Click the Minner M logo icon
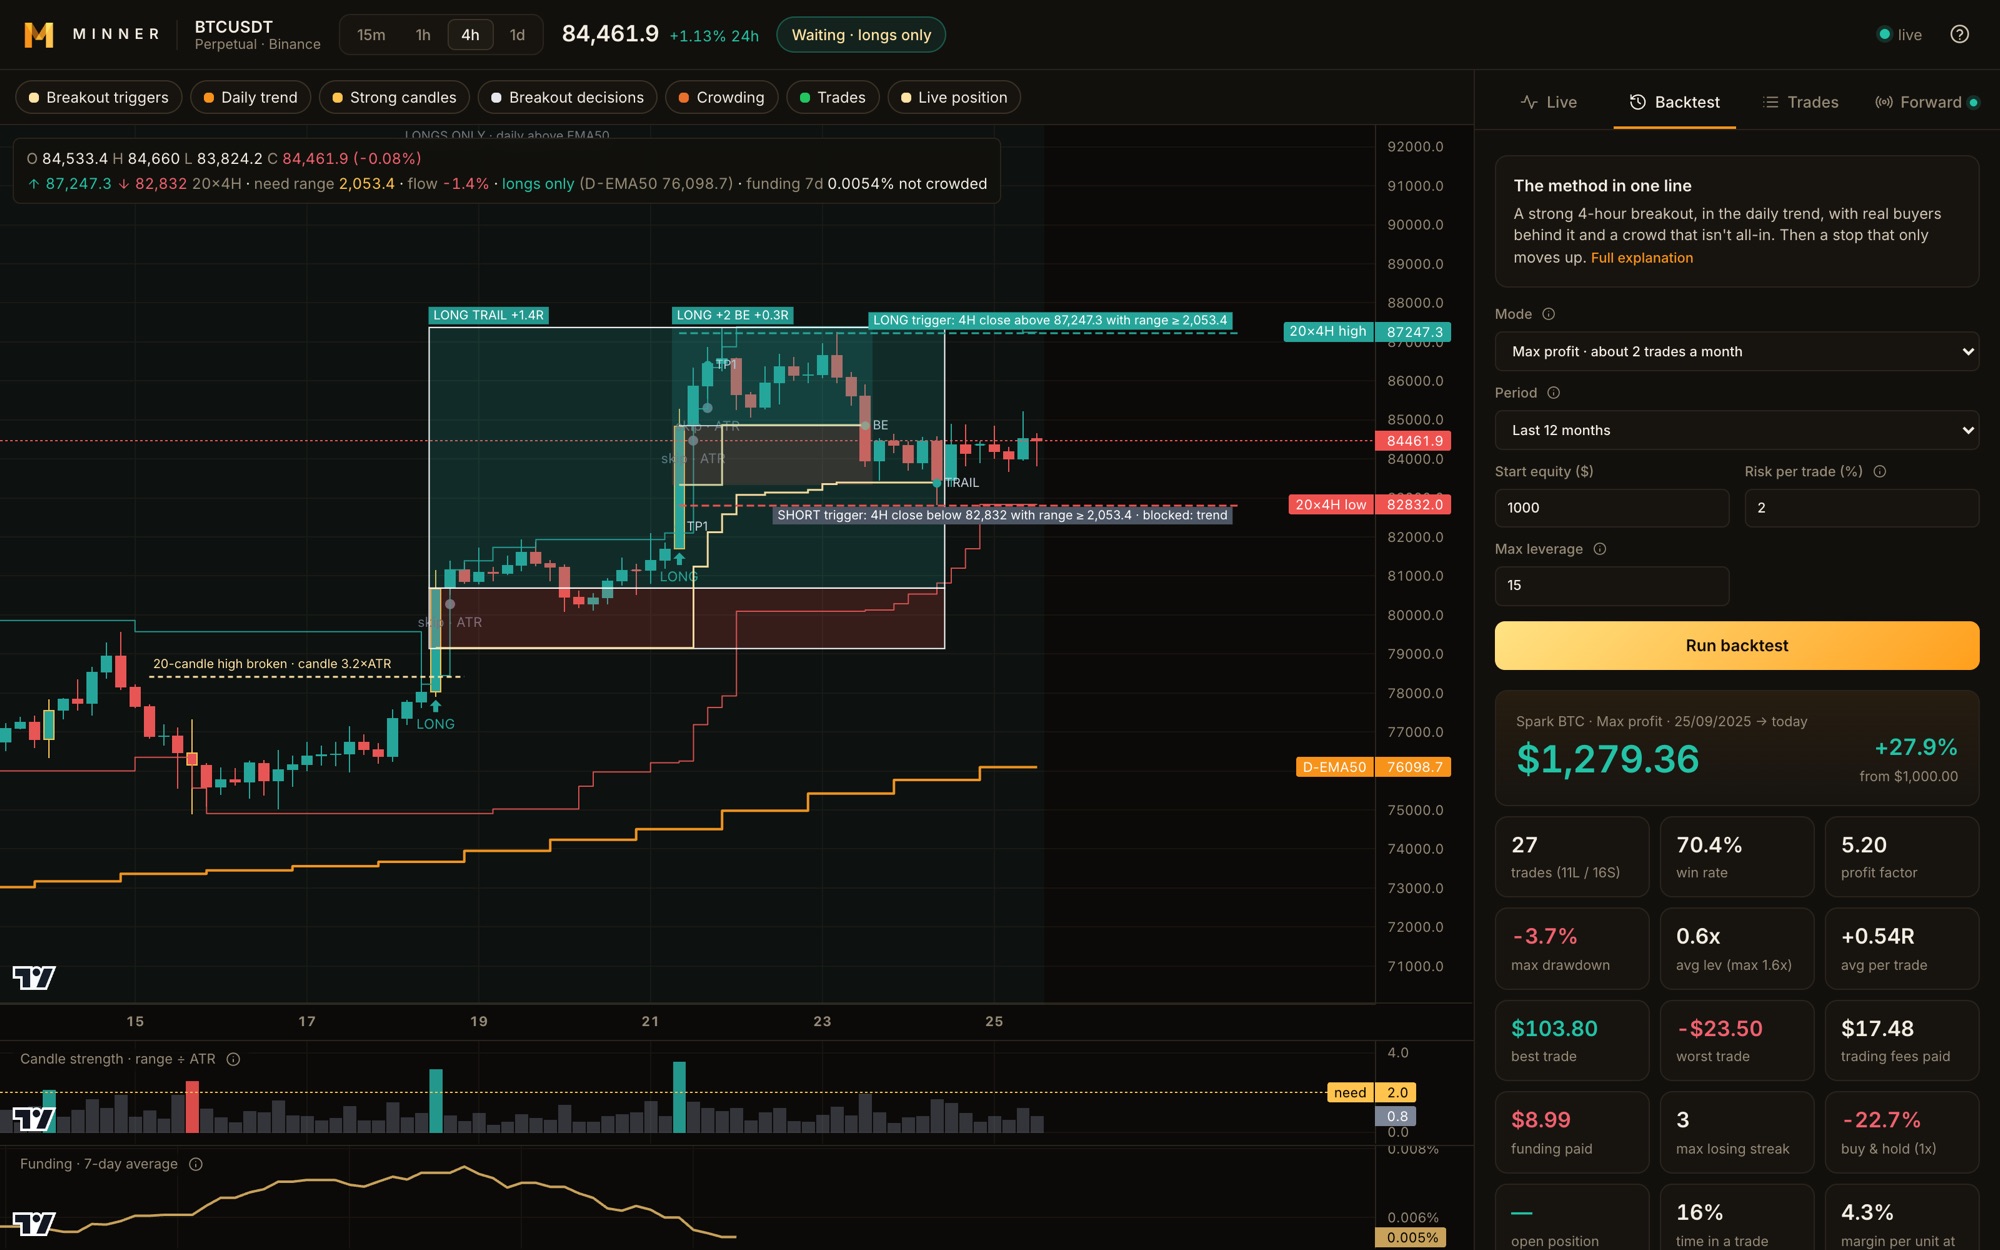Screen dimensions: 2000x1250 click(39, 35)
